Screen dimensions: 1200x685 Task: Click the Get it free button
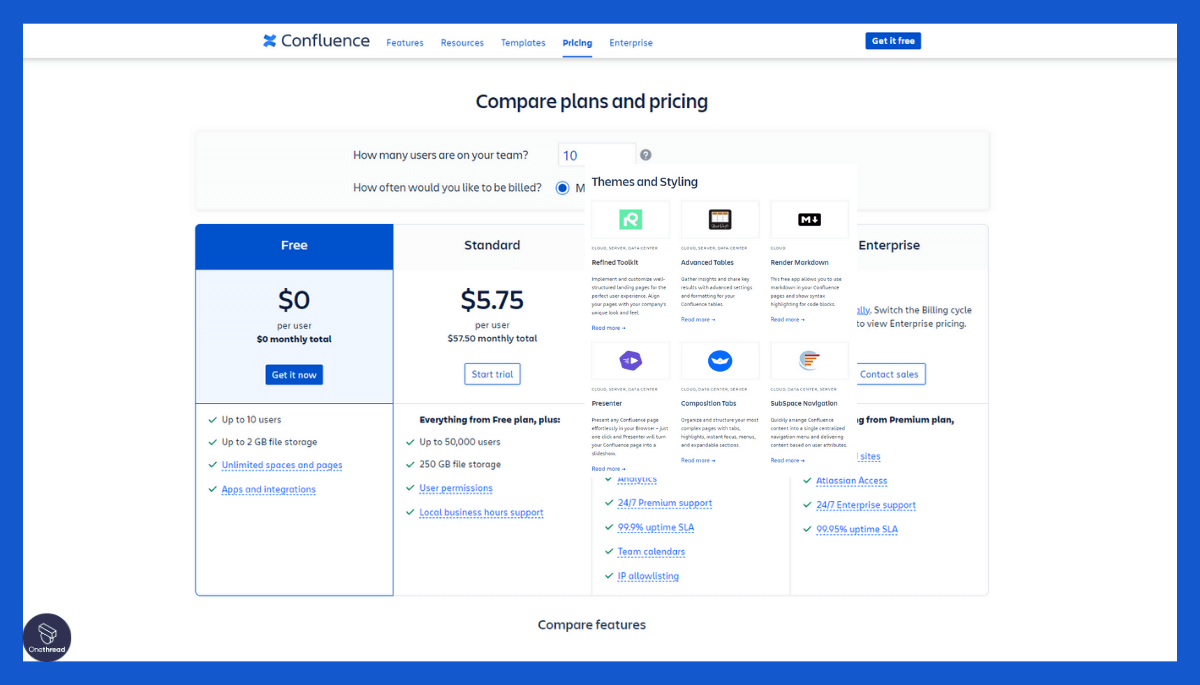tap(892, 40)
